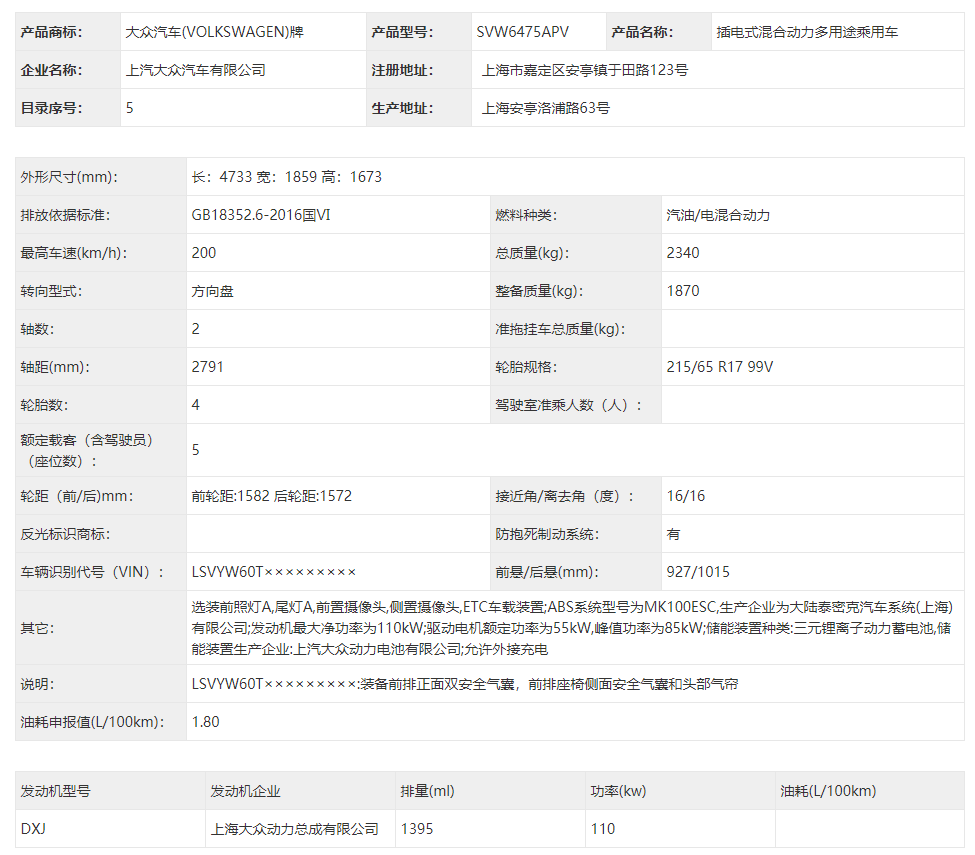Select top speed value 200
This screenshot has width=975, height=855.
point(204,253)
